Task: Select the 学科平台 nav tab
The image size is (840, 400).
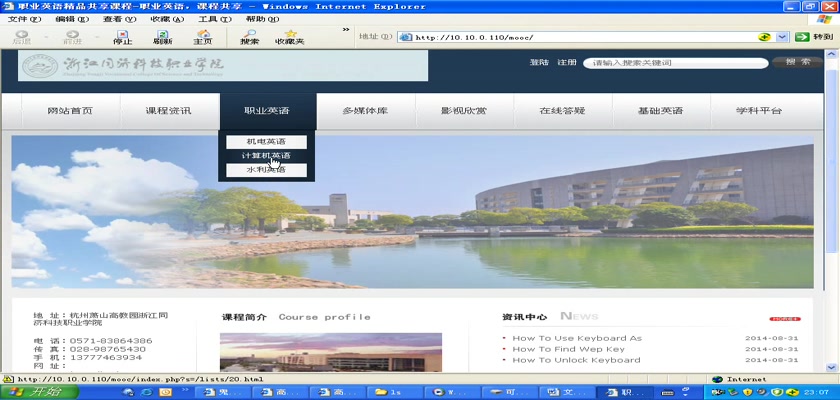Action: (759, 111)
